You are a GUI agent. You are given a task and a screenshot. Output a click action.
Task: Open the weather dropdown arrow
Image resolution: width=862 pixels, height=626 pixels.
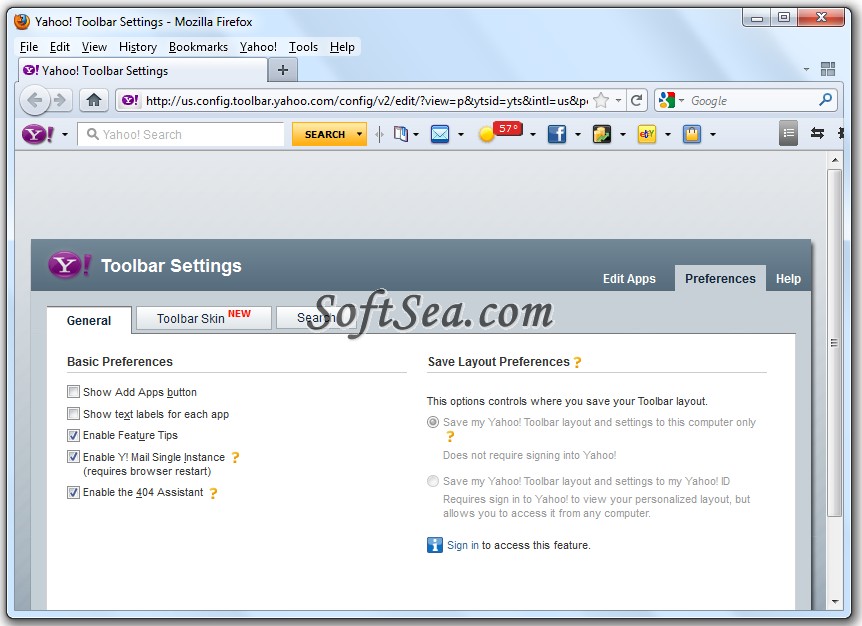pos(533,135)
